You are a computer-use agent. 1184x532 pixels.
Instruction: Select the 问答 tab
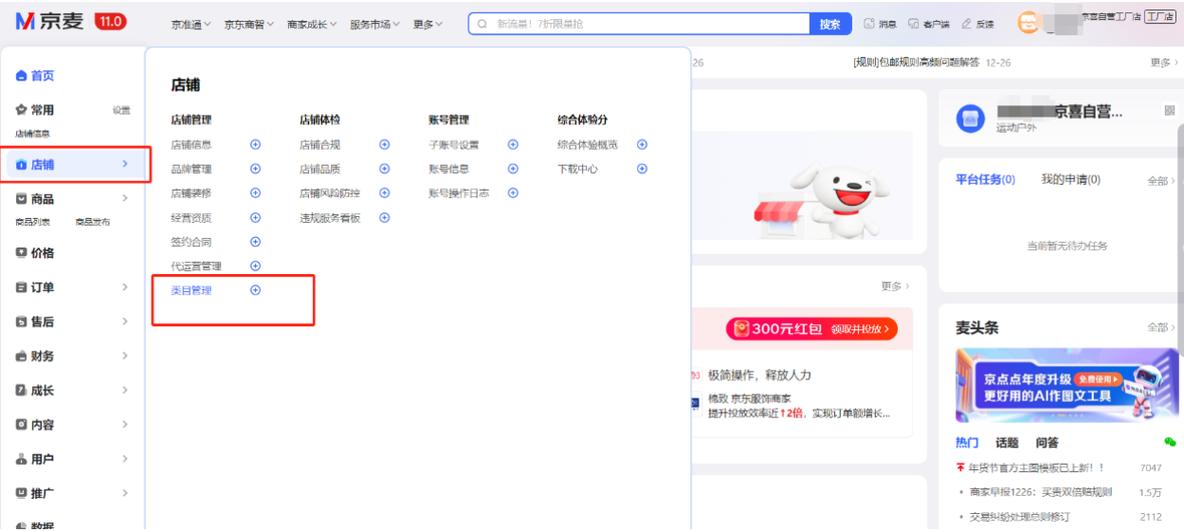[x=1047, y=443]
